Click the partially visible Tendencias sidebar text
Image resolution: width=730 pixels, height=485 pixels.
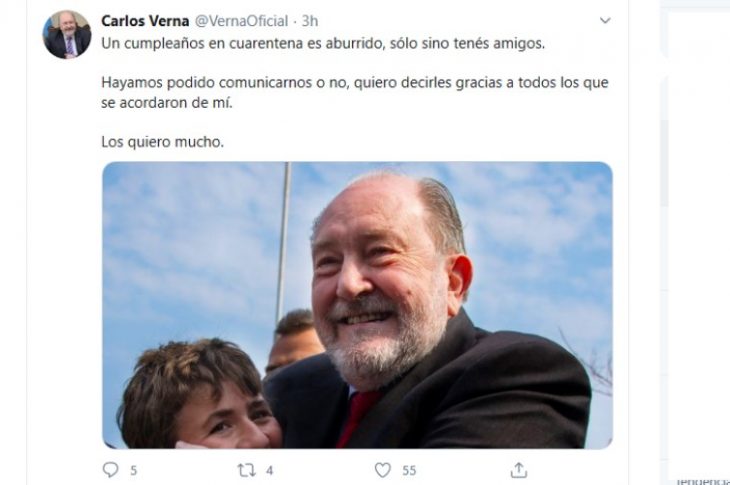703,481
